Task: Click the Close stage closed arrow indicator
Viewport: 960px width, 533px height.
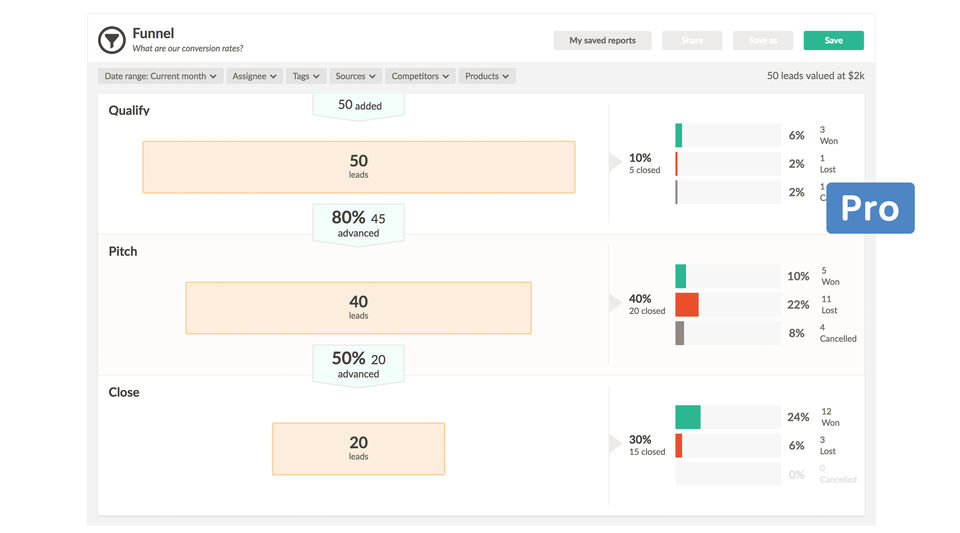Action: point(615,444)
